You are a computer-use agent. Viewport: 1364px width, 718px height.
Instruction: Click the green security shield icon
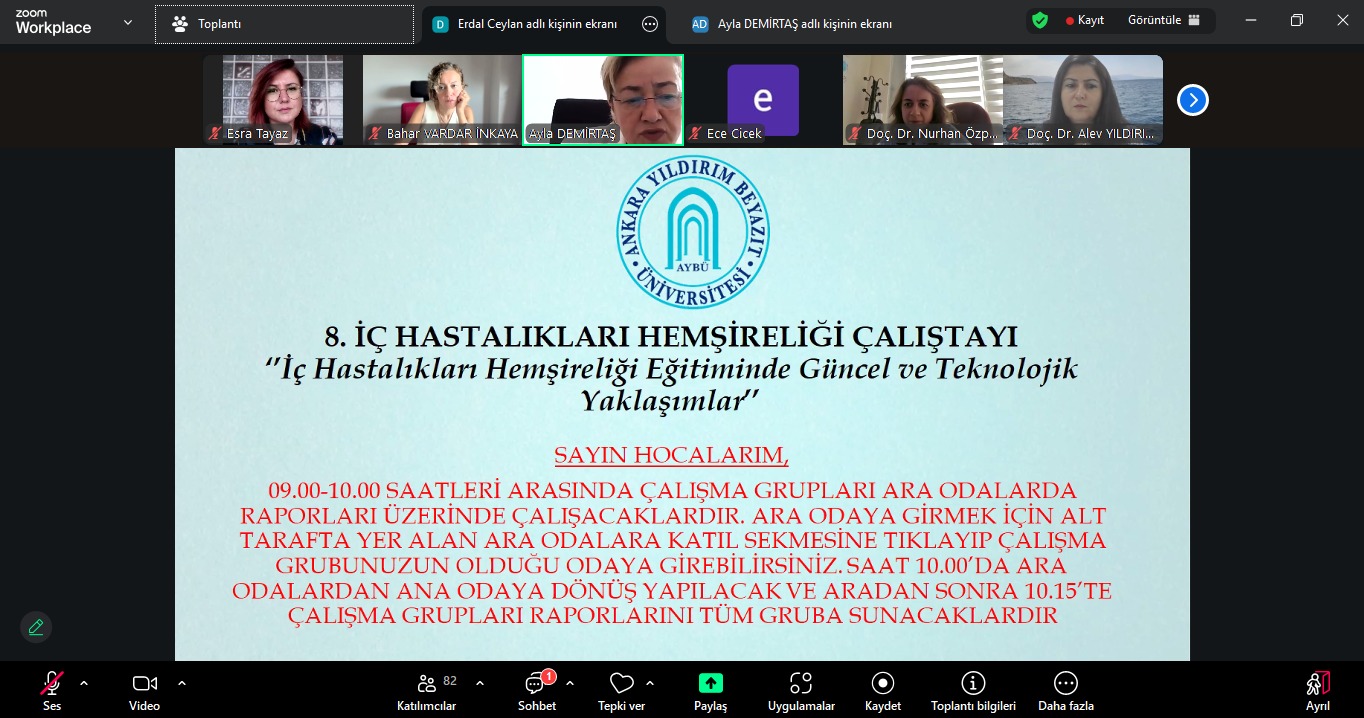pyautogui.click(x=1040, y=20)
